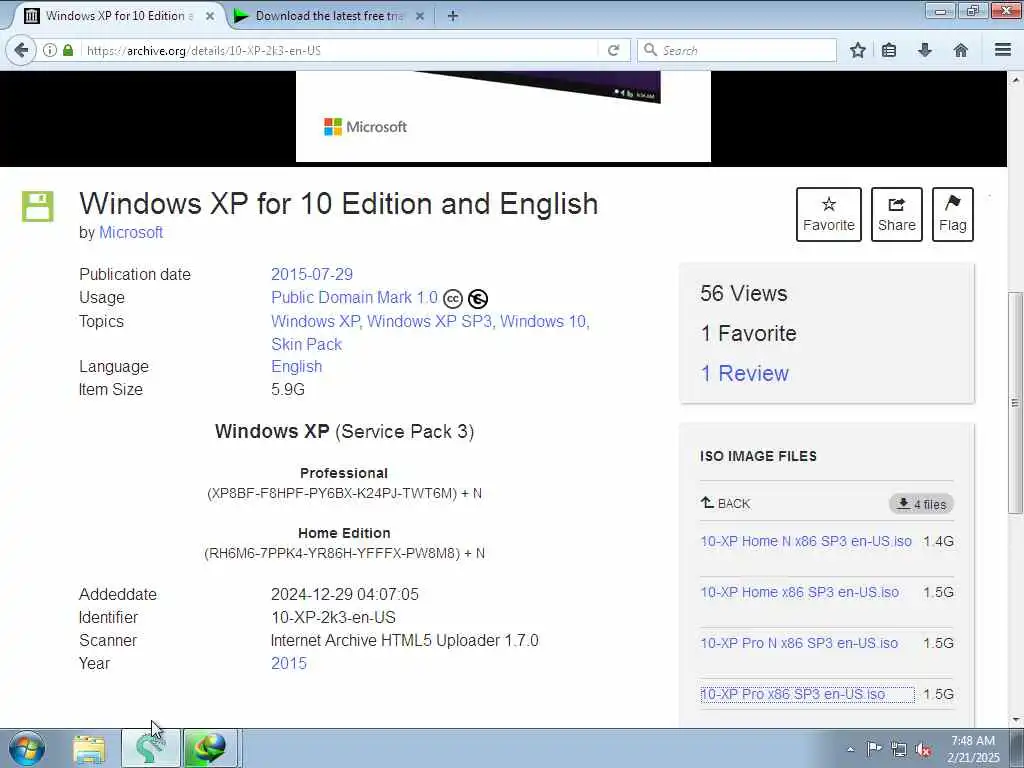Favorite this archive item
The width and height of the screenshot is (1024, 768).
[x=829, y=214]
